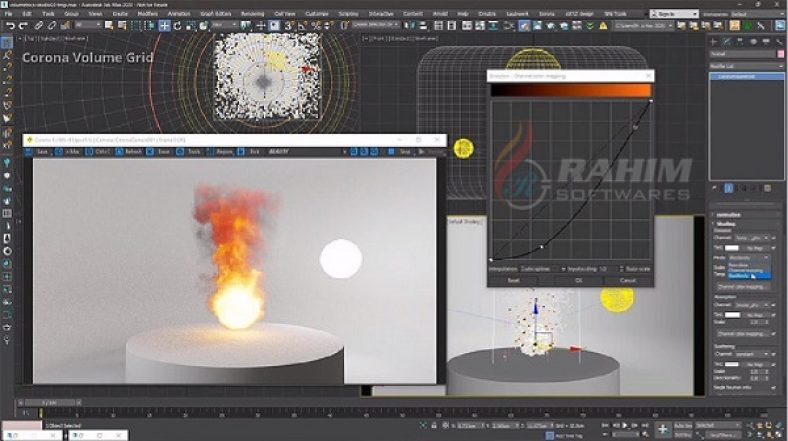Click the Reset button in mapping dialog

click(x=514, y=280)
